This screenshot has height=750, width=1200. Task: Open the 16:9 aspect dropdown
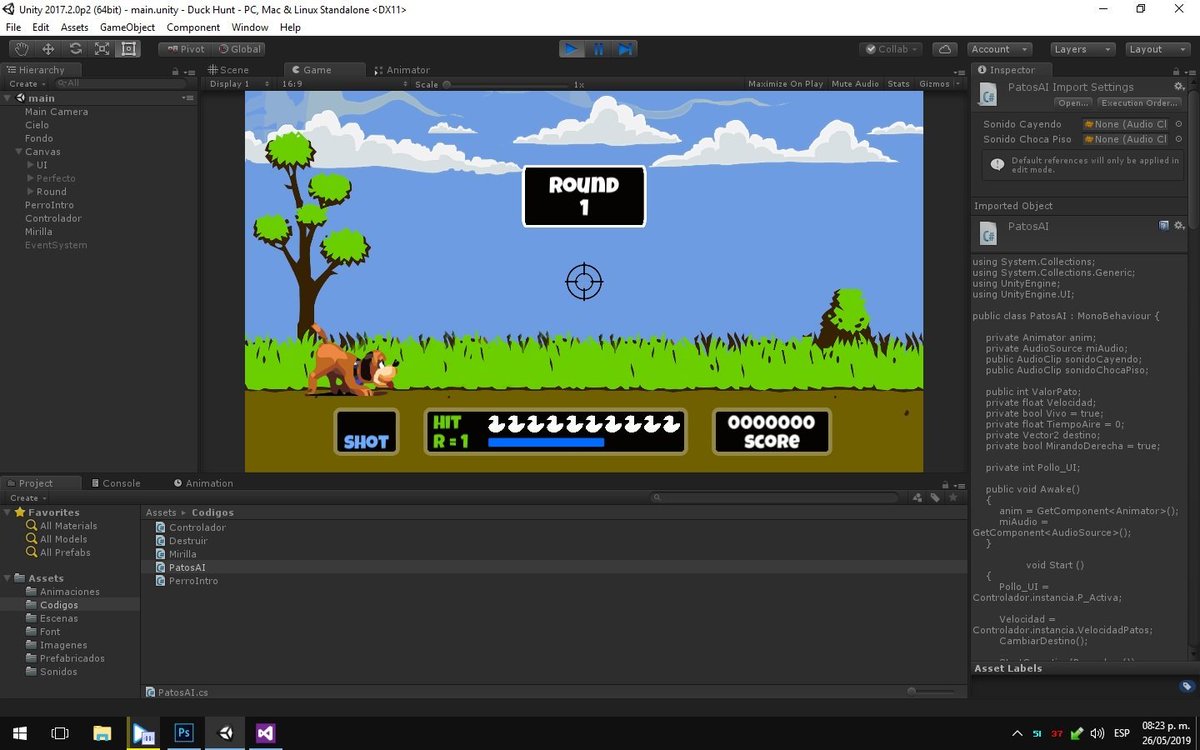click(343, 84)
